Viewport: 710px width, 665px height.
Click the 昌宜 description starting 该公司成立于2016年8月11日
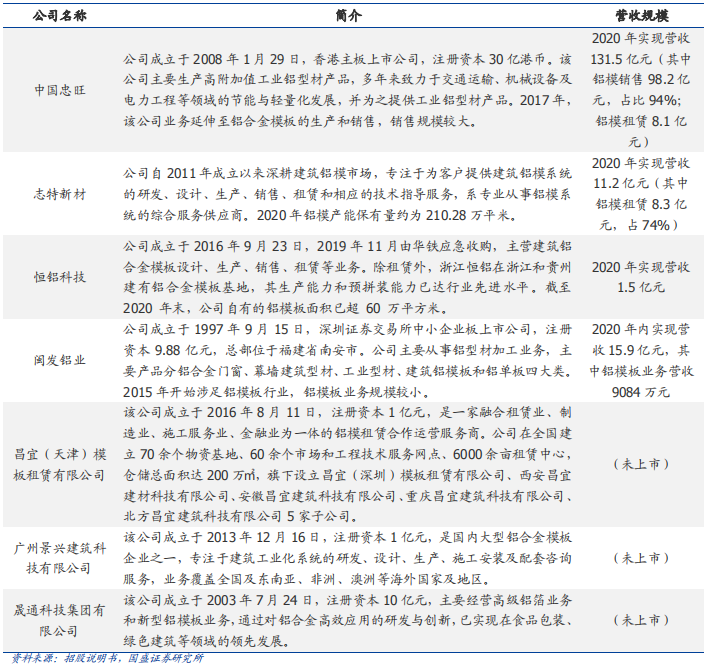pyautogui.click(x=347, y=464)
